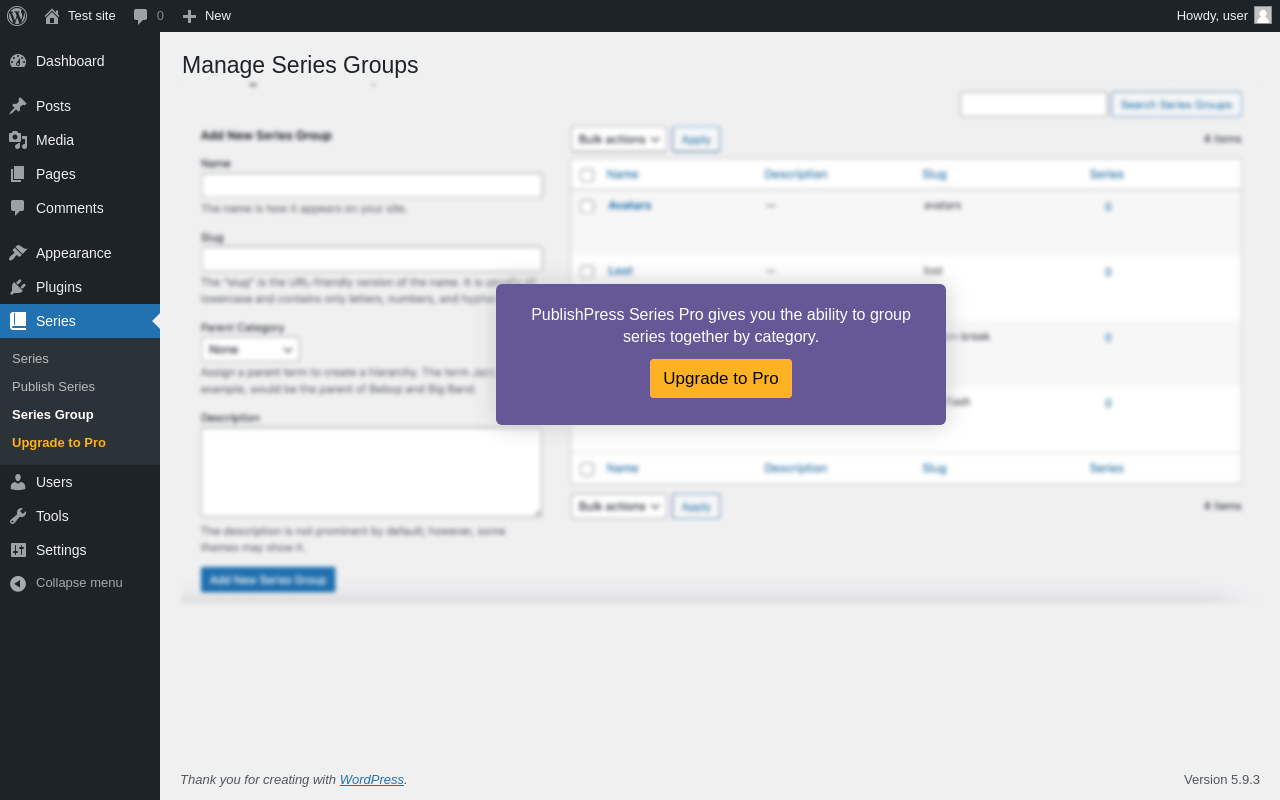This screenshot has height=800, width=1280.
Task: Open the Publish Series submenu item
Action: coord(53,386)
